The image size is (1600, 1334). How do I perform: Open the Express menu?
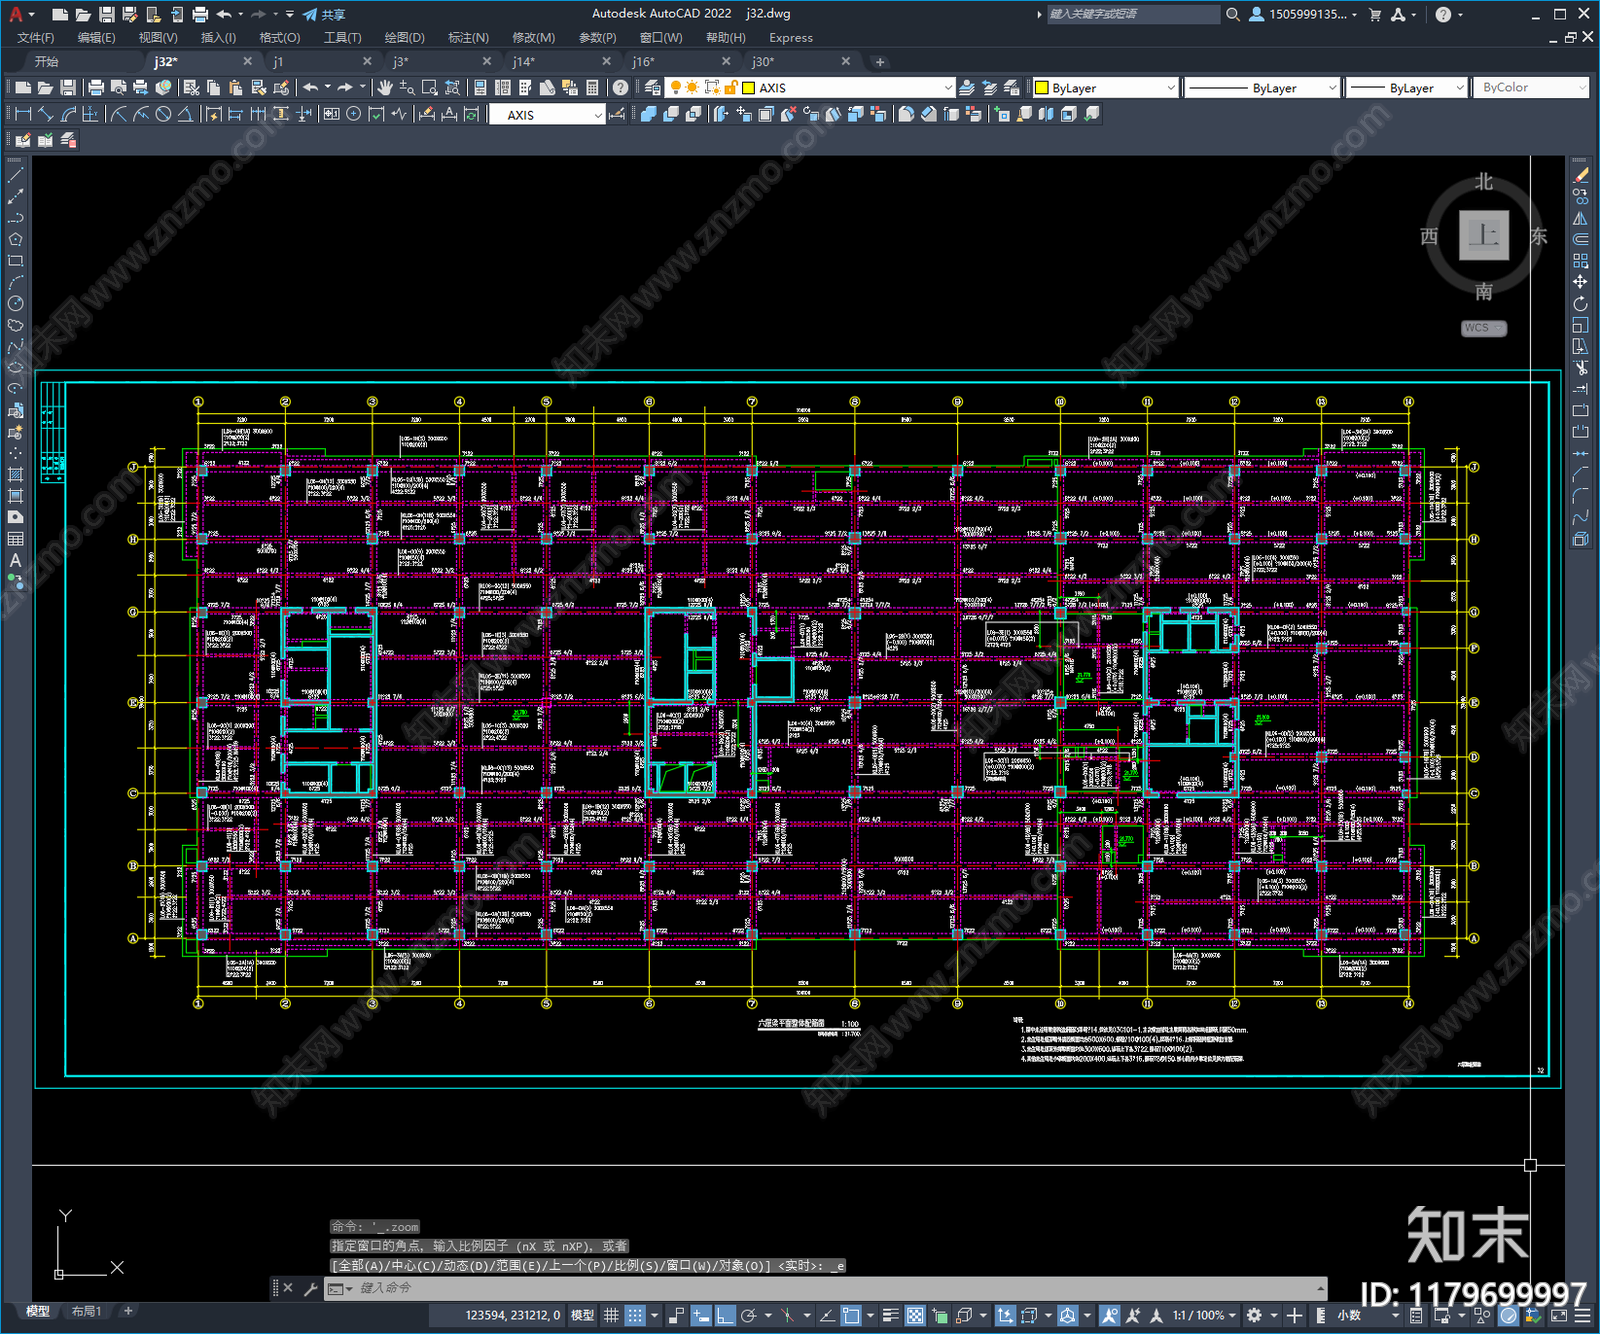pyautogui.click(x=791, y=38)
